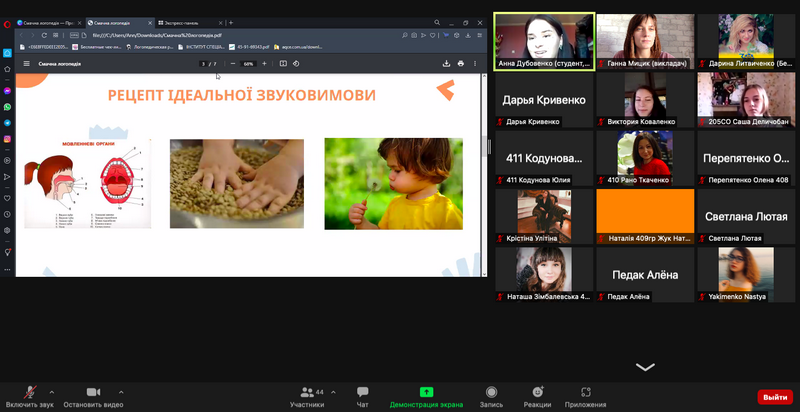
Task: Open WhatsApp in Opera sidebar
Action: point(7,107)
